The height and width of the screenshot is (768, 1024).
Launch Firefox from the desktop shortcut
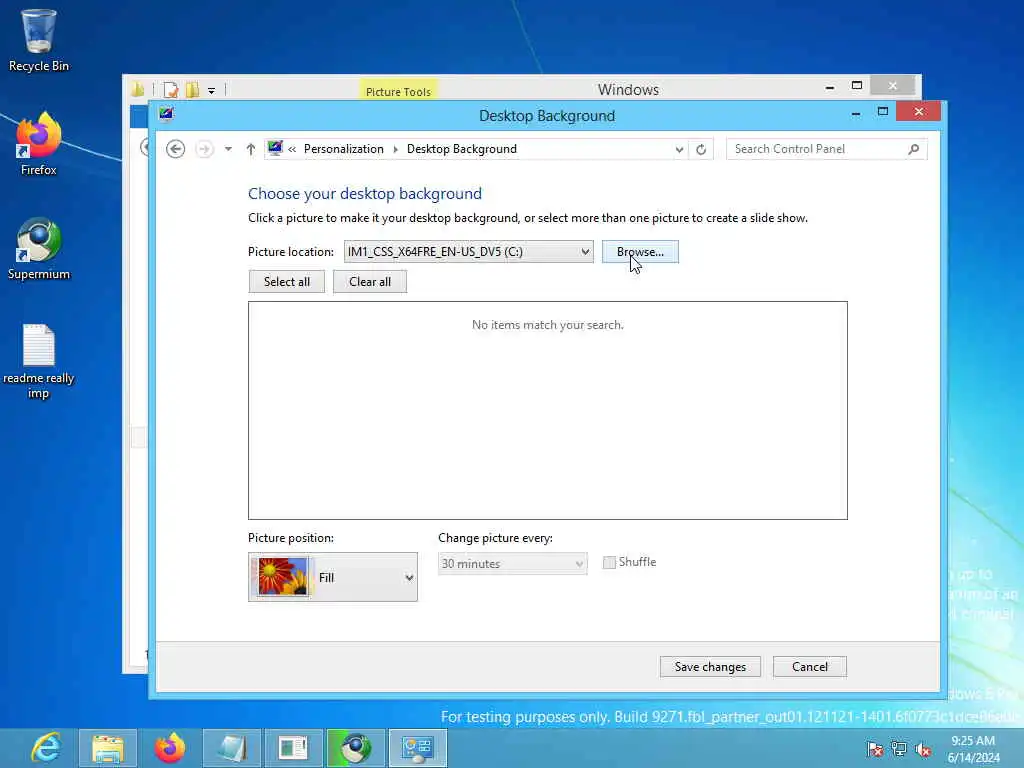39,144
